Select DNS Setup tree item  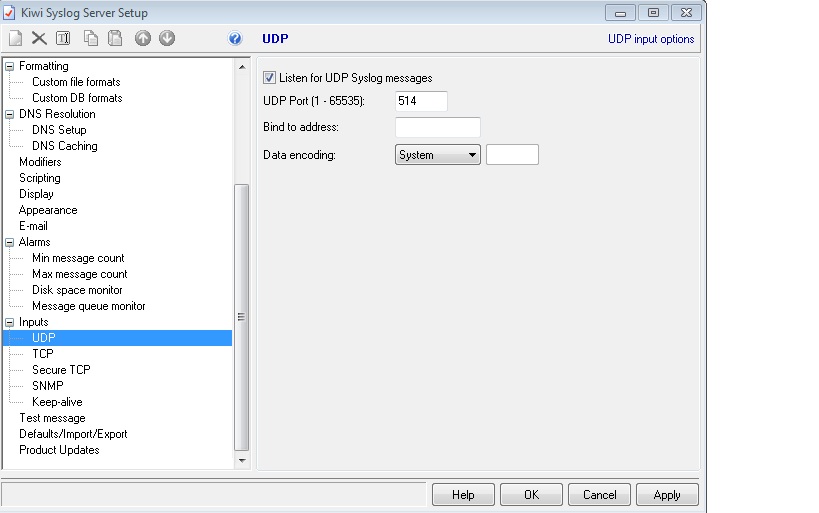(x=59, y=130)
